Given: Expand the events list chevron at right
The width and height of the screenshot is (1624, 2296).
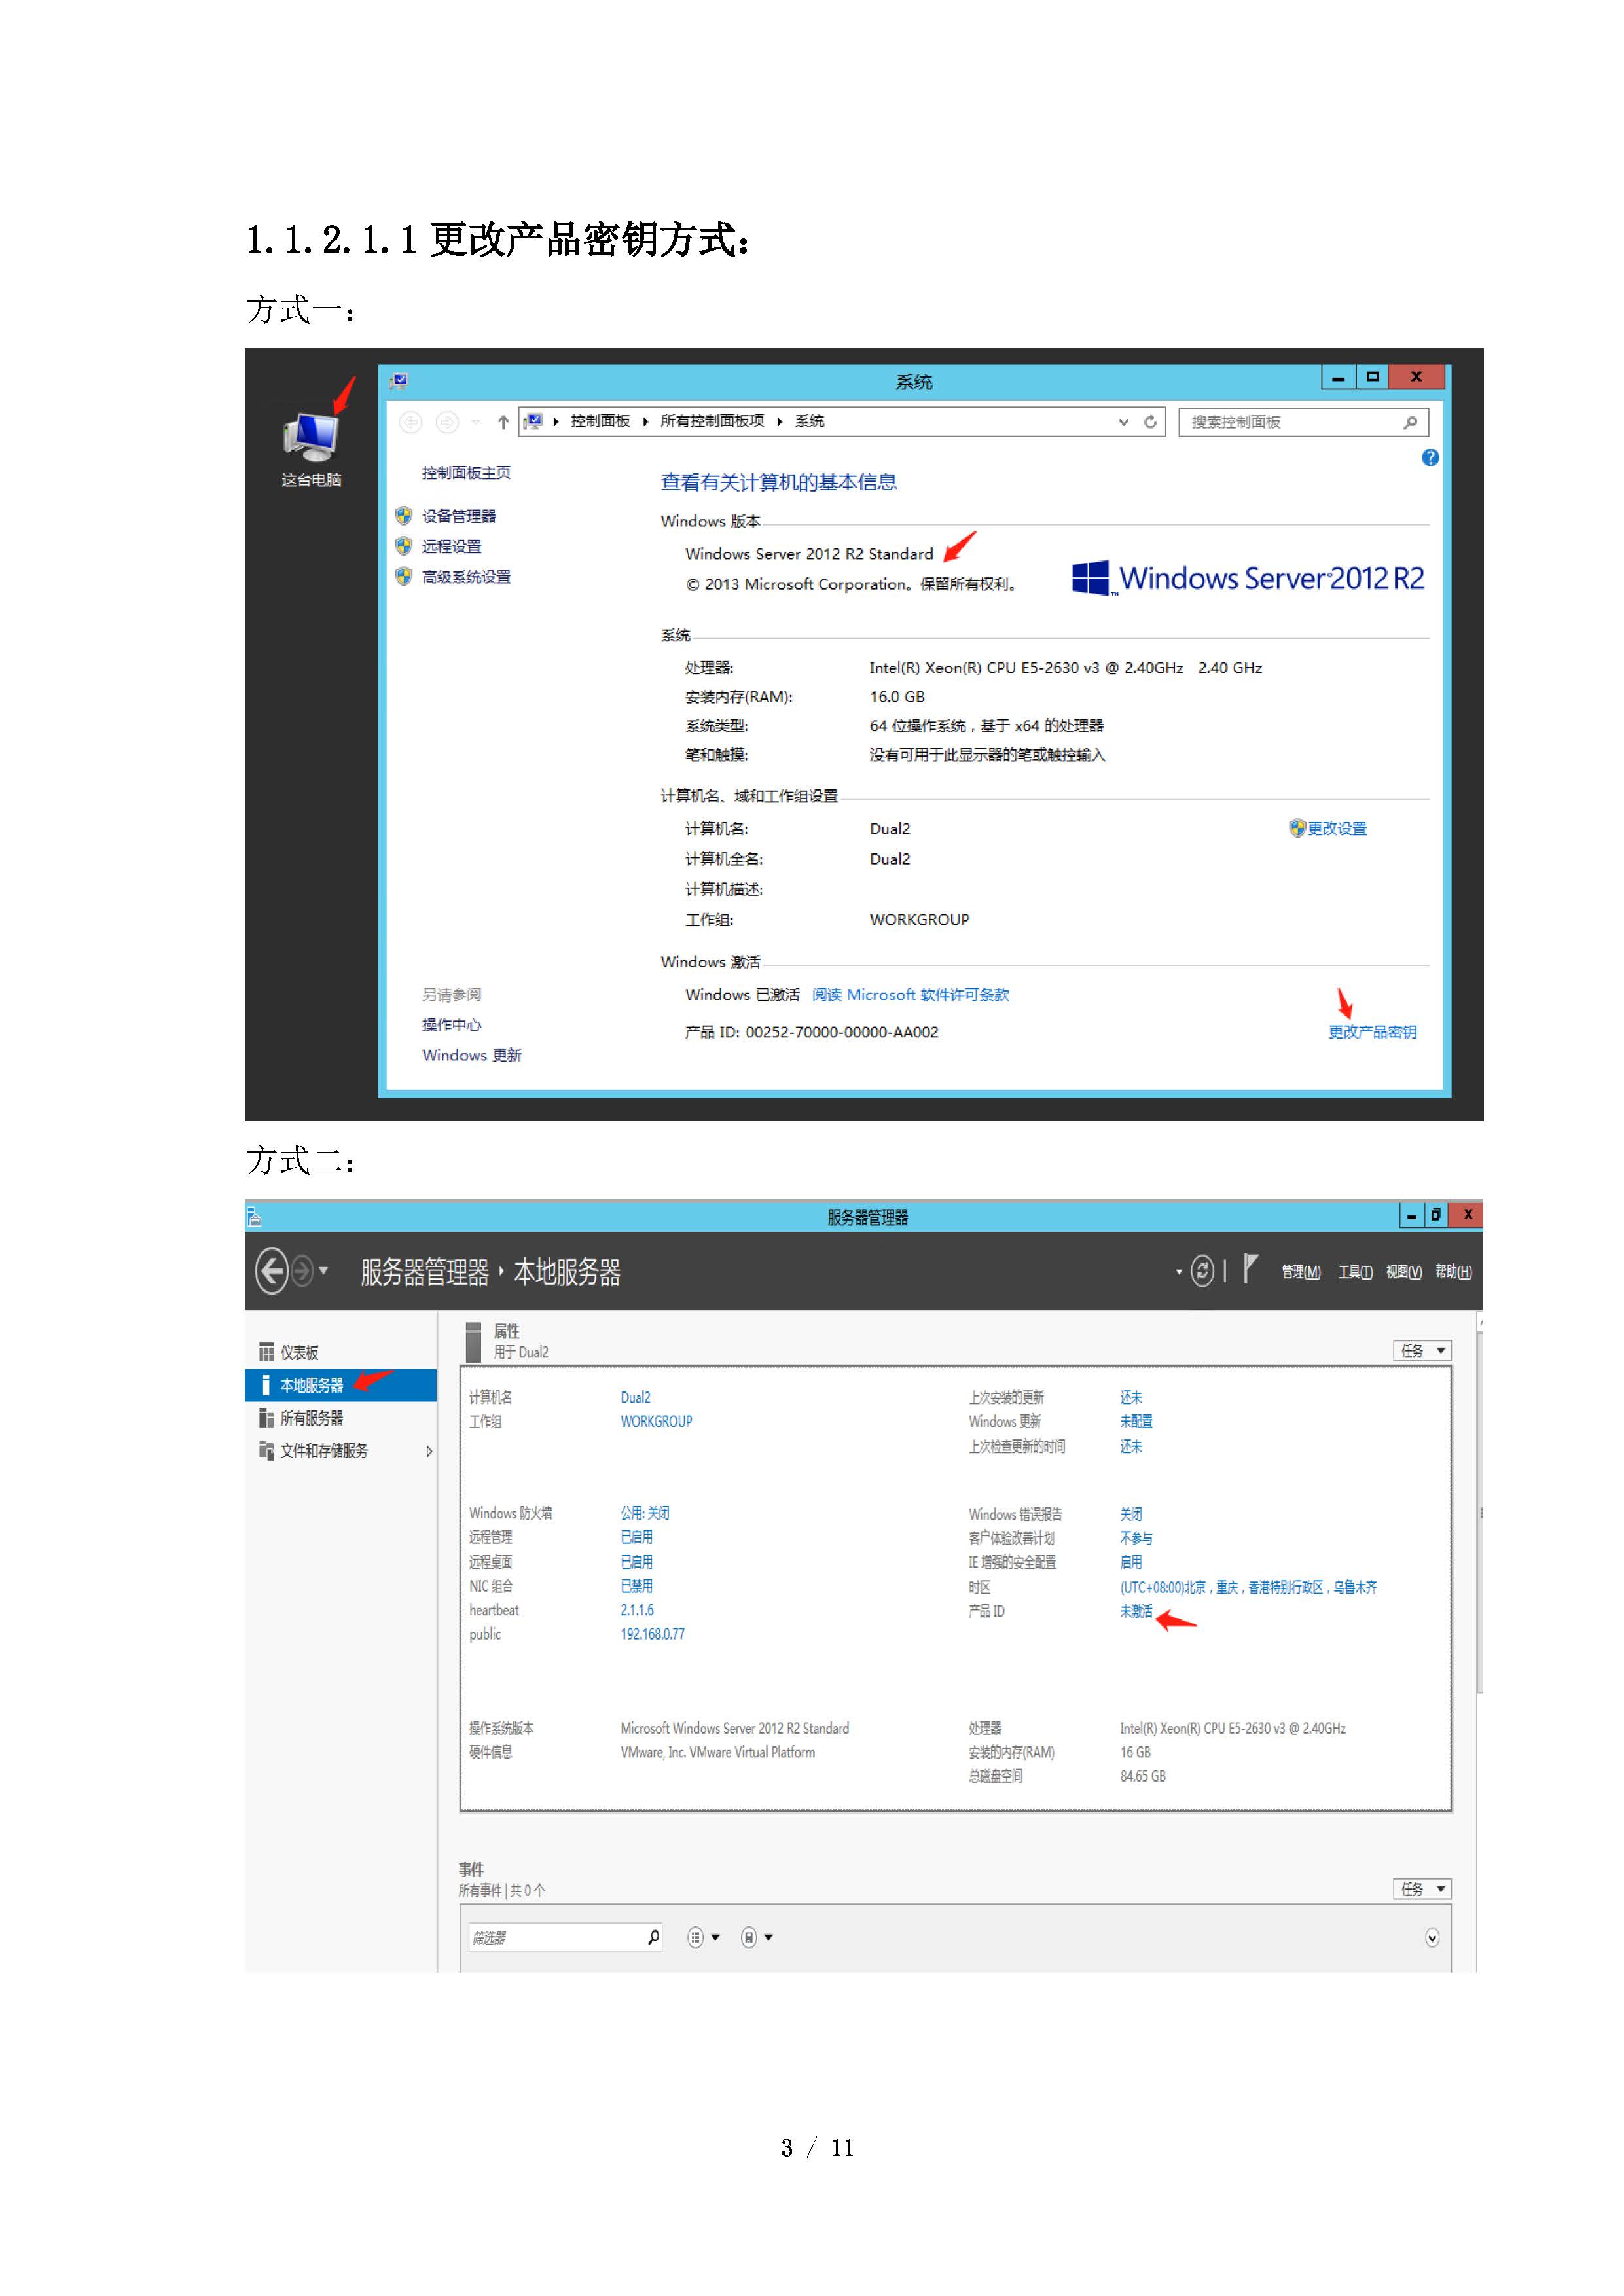Looking at the screenshot, I should (x=1431, y=1938).
